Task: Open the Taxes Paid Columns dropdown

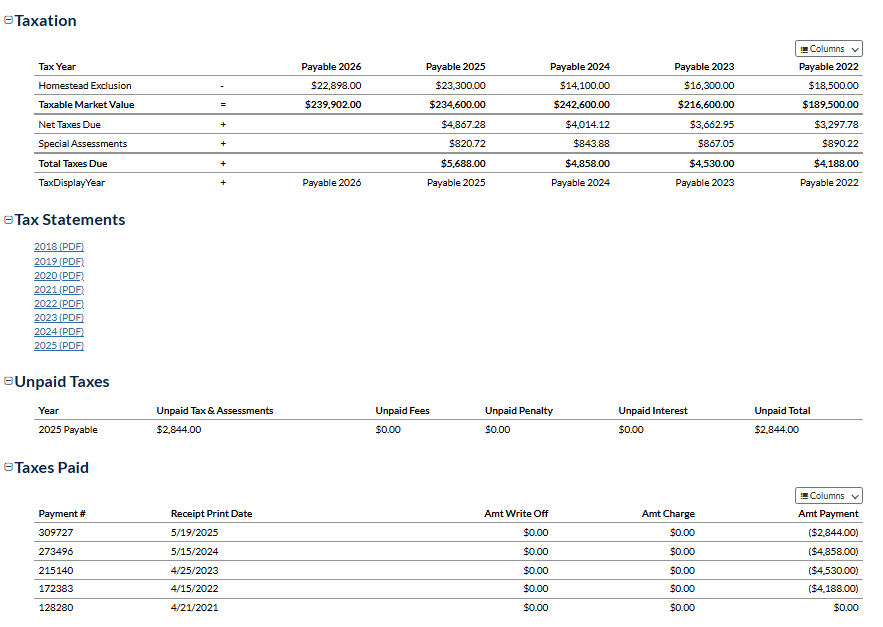Action: point(828,496)
